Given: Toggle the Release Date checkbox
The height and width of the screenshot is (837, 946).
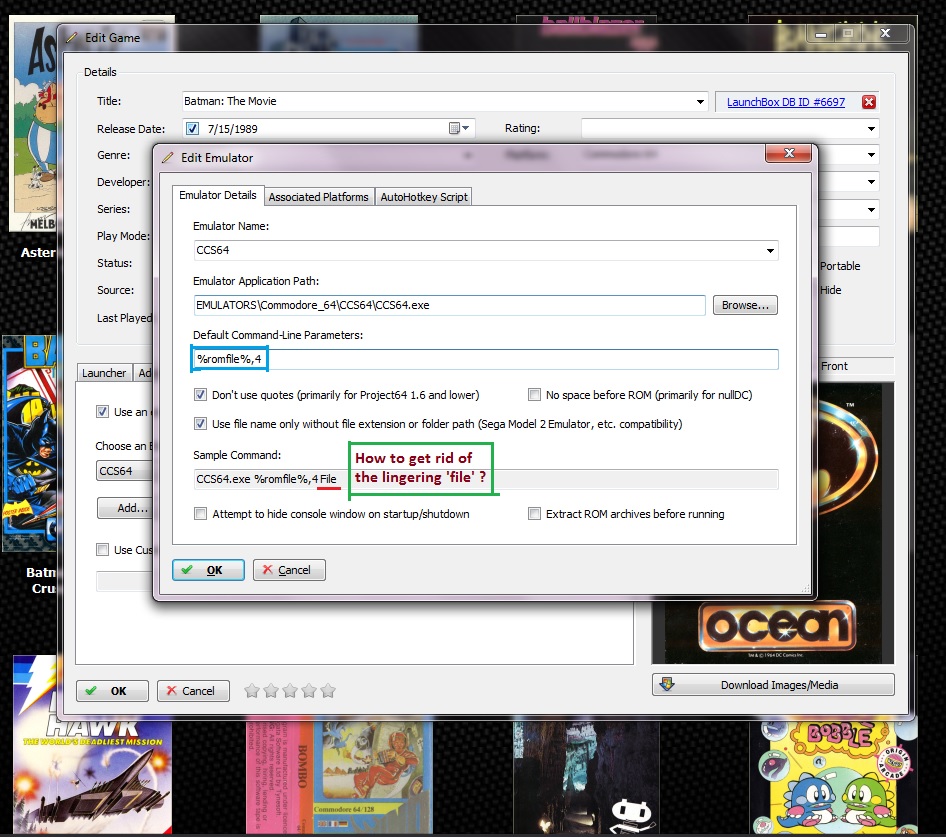Looking at the screenshot, I should click(192, 128).
